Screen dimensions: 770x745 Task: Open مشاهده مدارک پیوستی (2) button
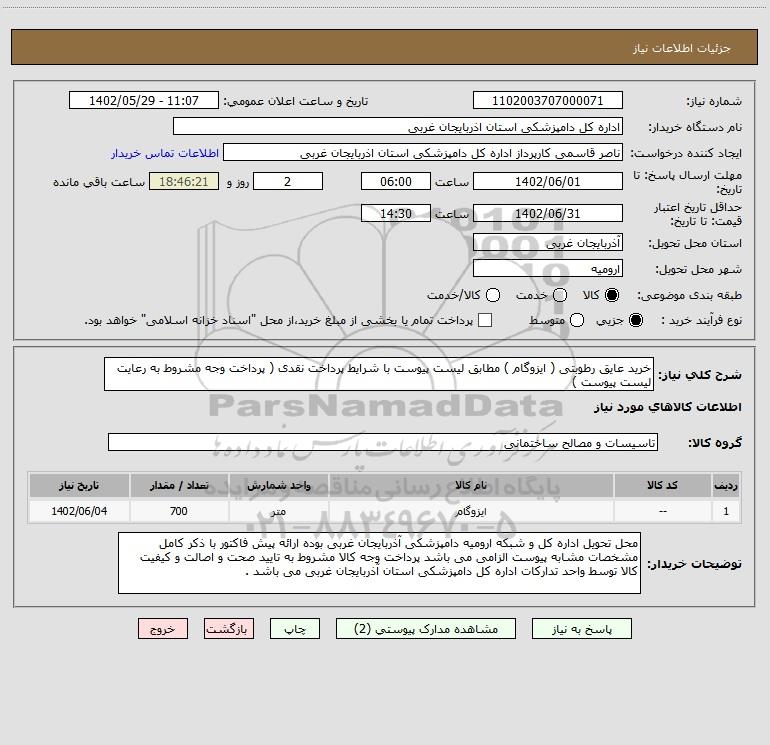tap(426, 629)
